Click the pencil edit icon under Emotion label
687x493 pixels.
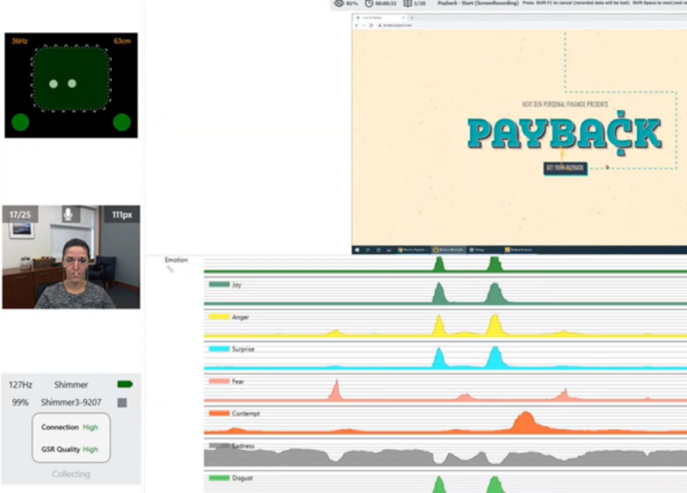point(170,269)
